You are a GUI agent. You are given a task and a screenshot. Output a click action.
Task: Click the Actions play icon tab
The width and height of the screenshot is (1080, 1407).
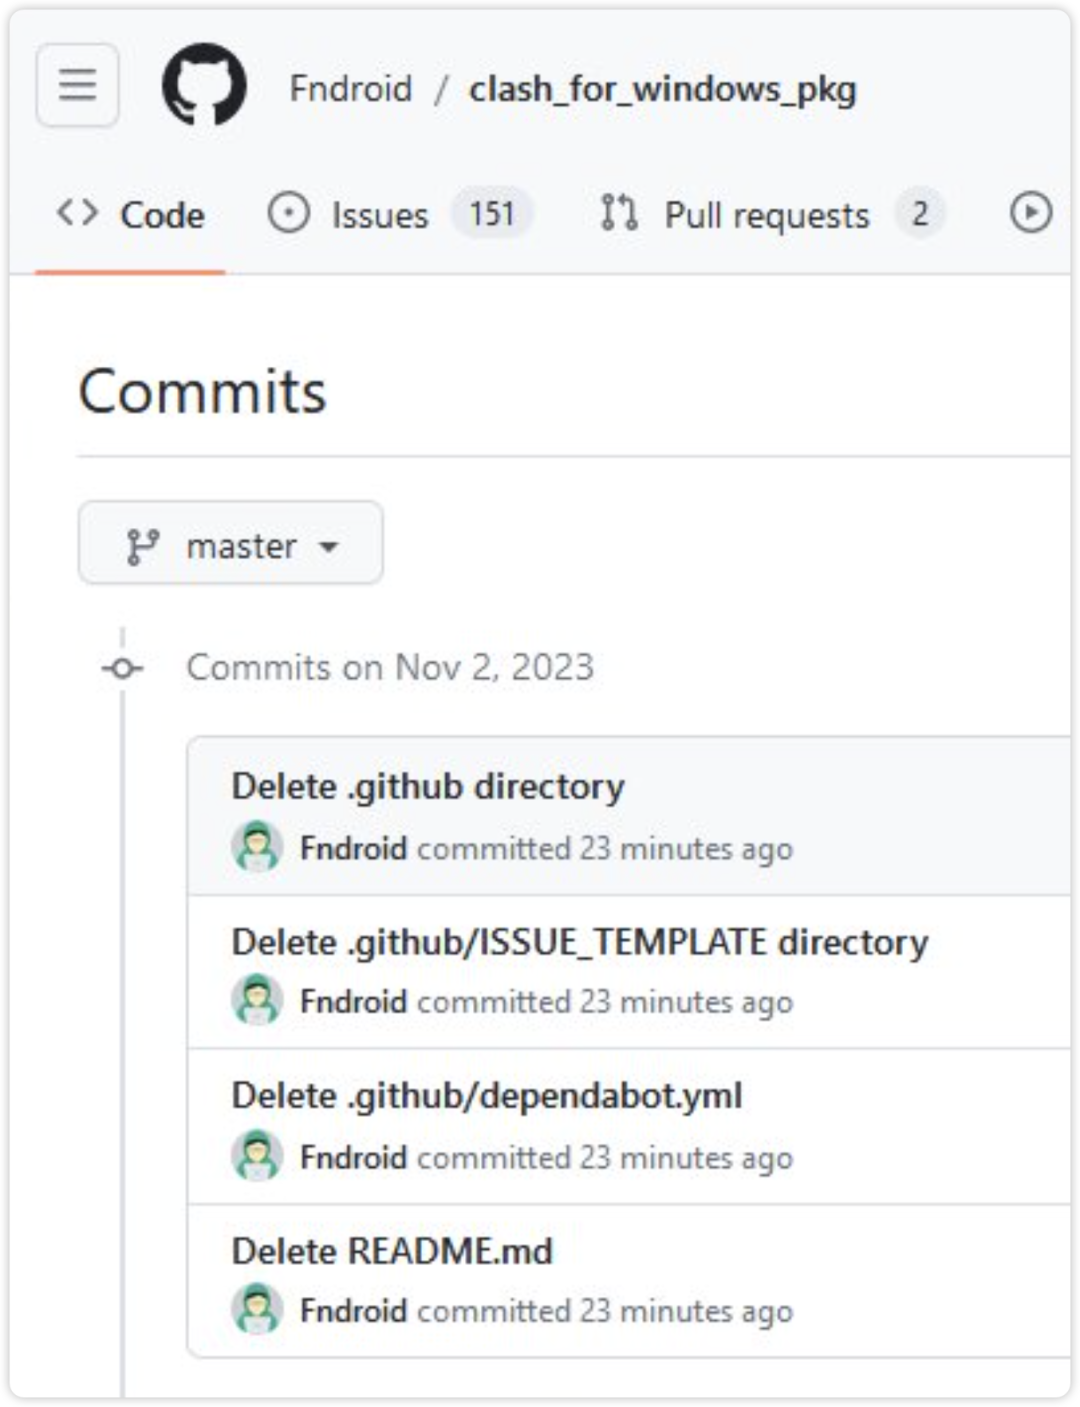tap(1031, 213)
